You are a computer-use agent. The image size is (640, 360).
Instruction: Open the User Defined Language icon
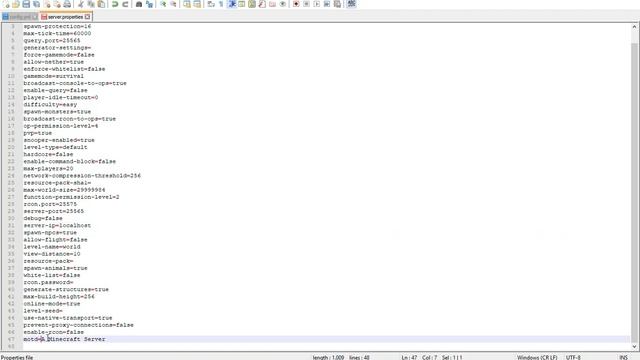(242, 4)
